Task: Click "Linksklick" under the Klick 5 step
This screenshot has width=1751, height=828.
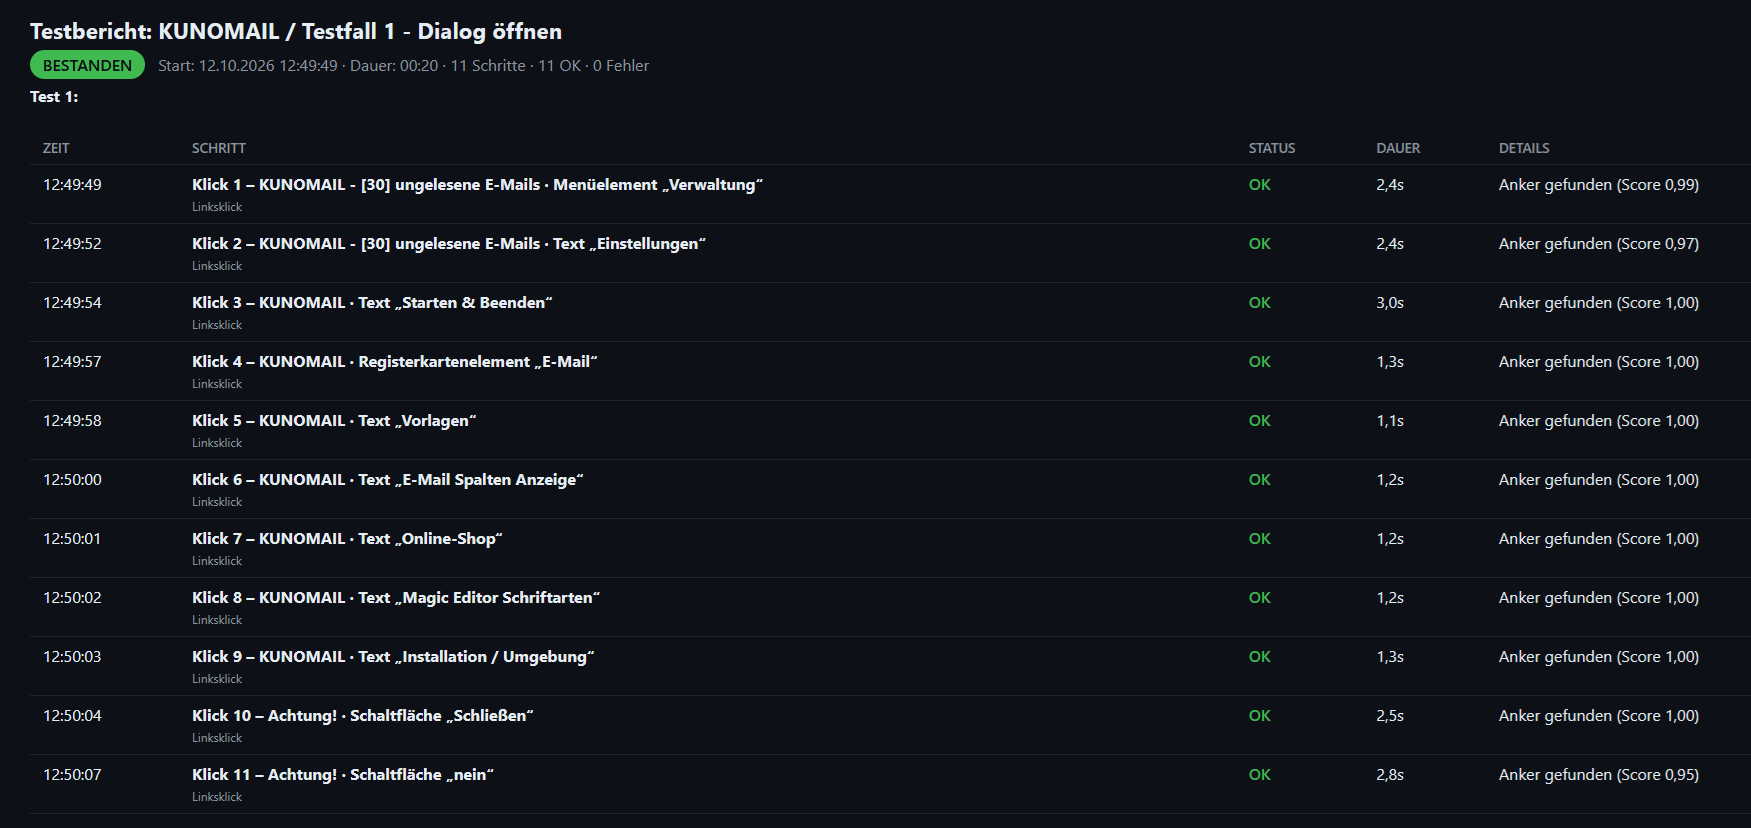Action: [x=217, y=443]
